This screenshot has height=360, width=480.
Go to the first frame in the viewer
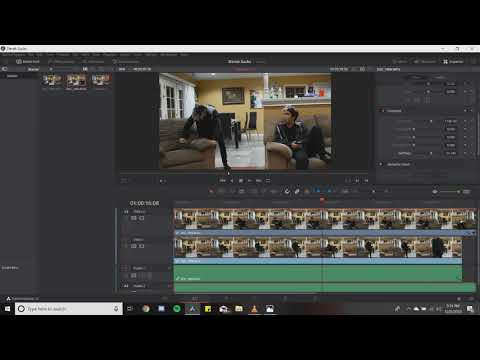pyautogui.click(x=222, y=180)
